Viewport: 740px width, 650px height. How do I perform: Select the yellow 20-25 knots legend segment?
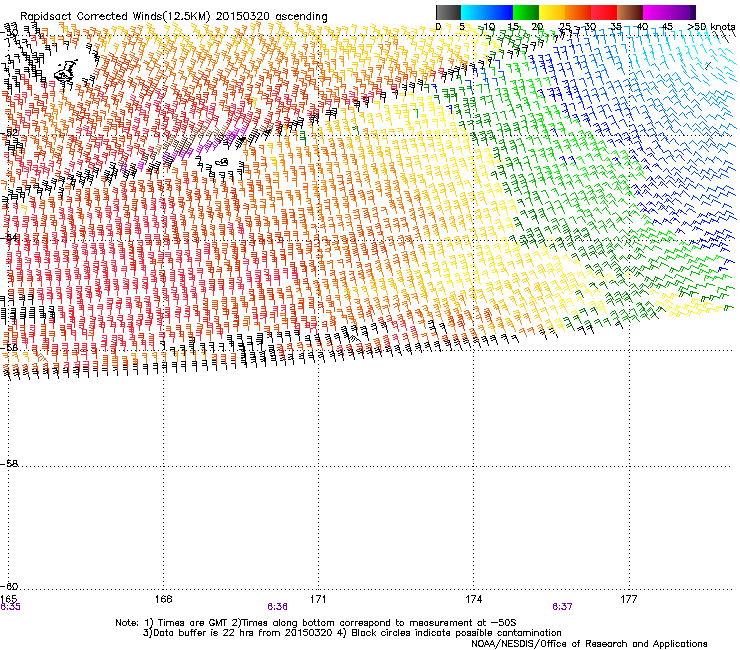coord(552,12)
